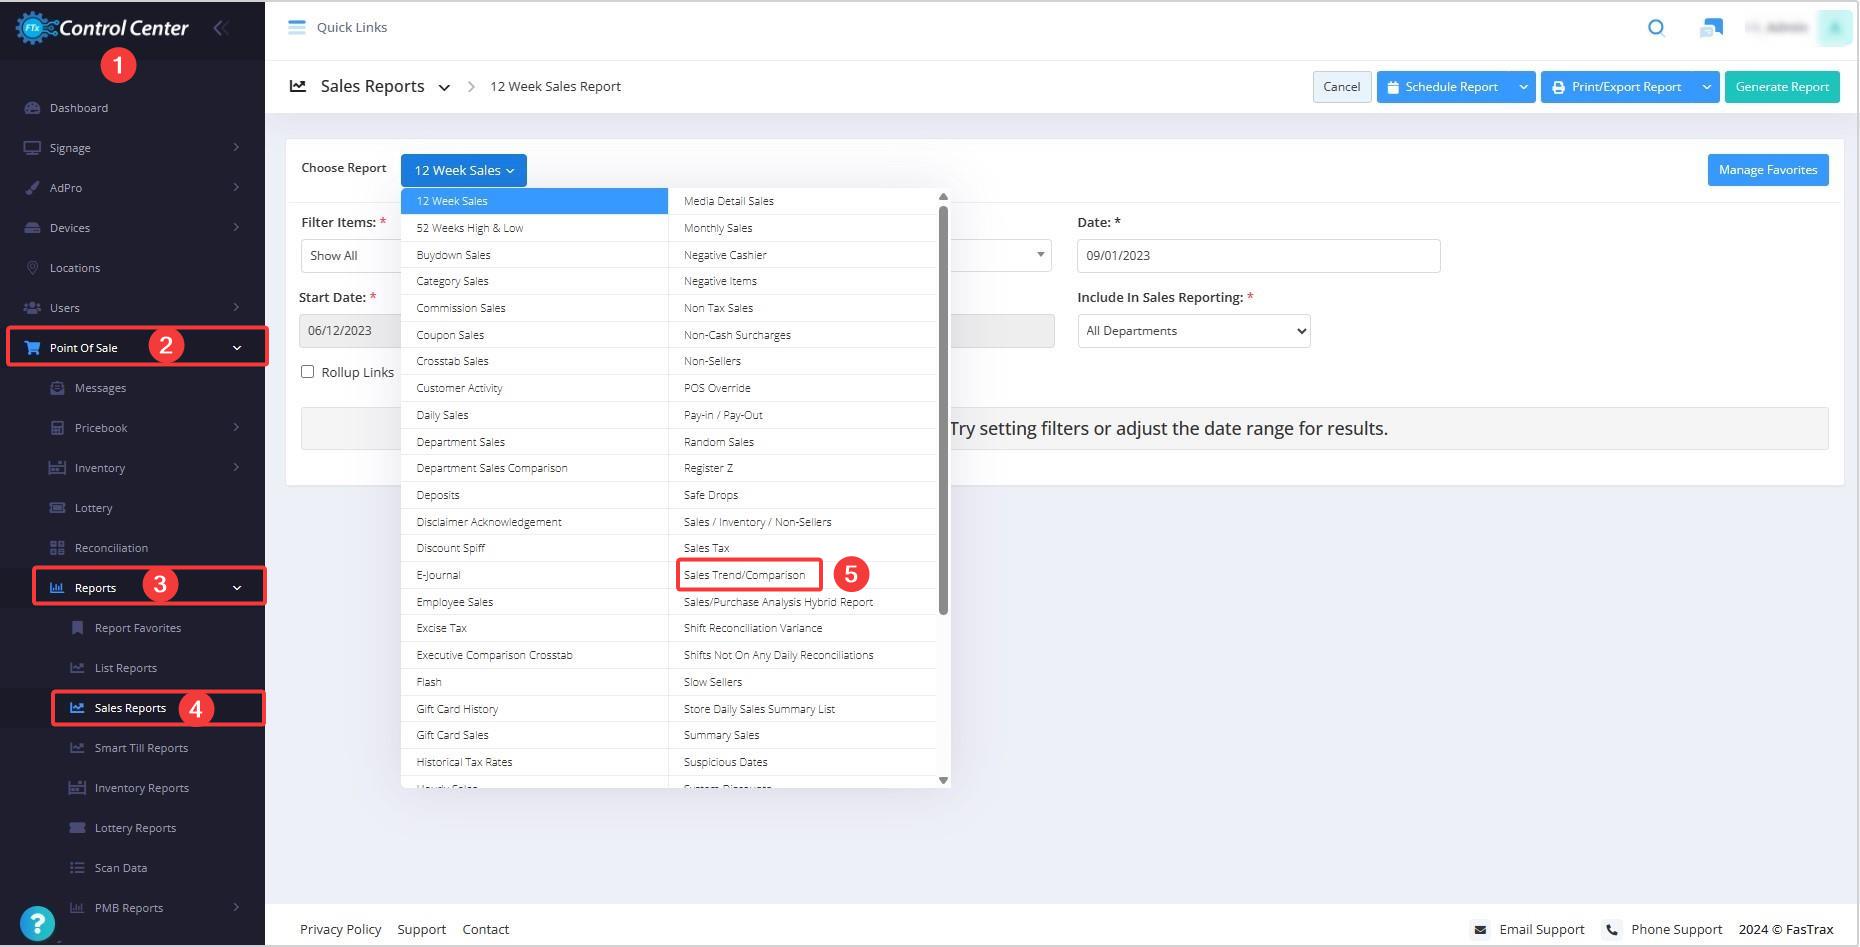The height and width of the screenshot is (947, 1860).
Task: Click the Email Support envelope icon
Action: coord(1480,929)
